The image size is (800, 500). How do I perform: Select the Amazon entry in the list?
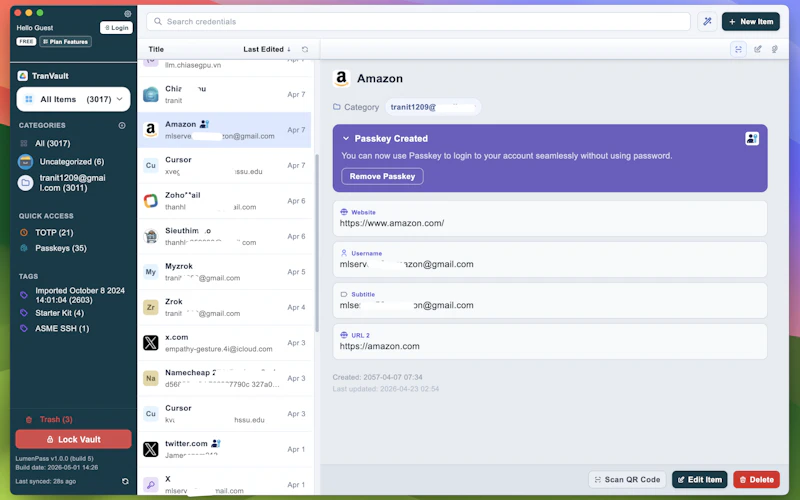click(224, 130)
